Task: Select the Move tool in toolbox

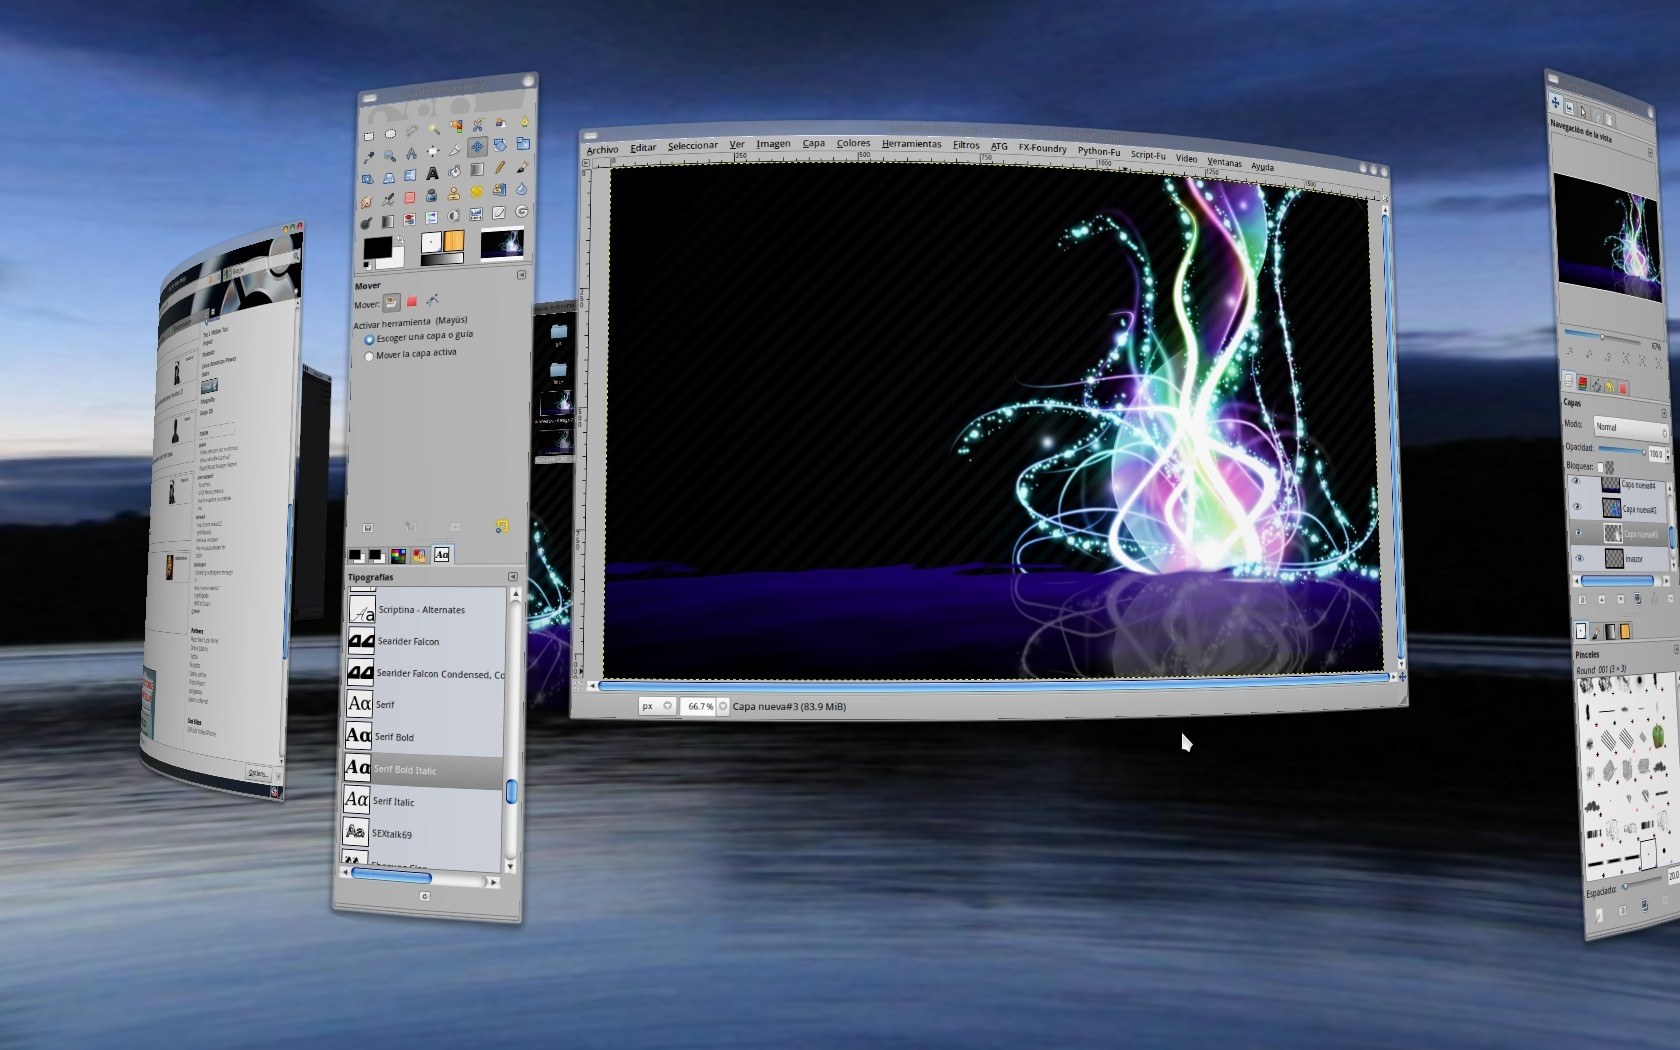Action: tap(478, 147)
